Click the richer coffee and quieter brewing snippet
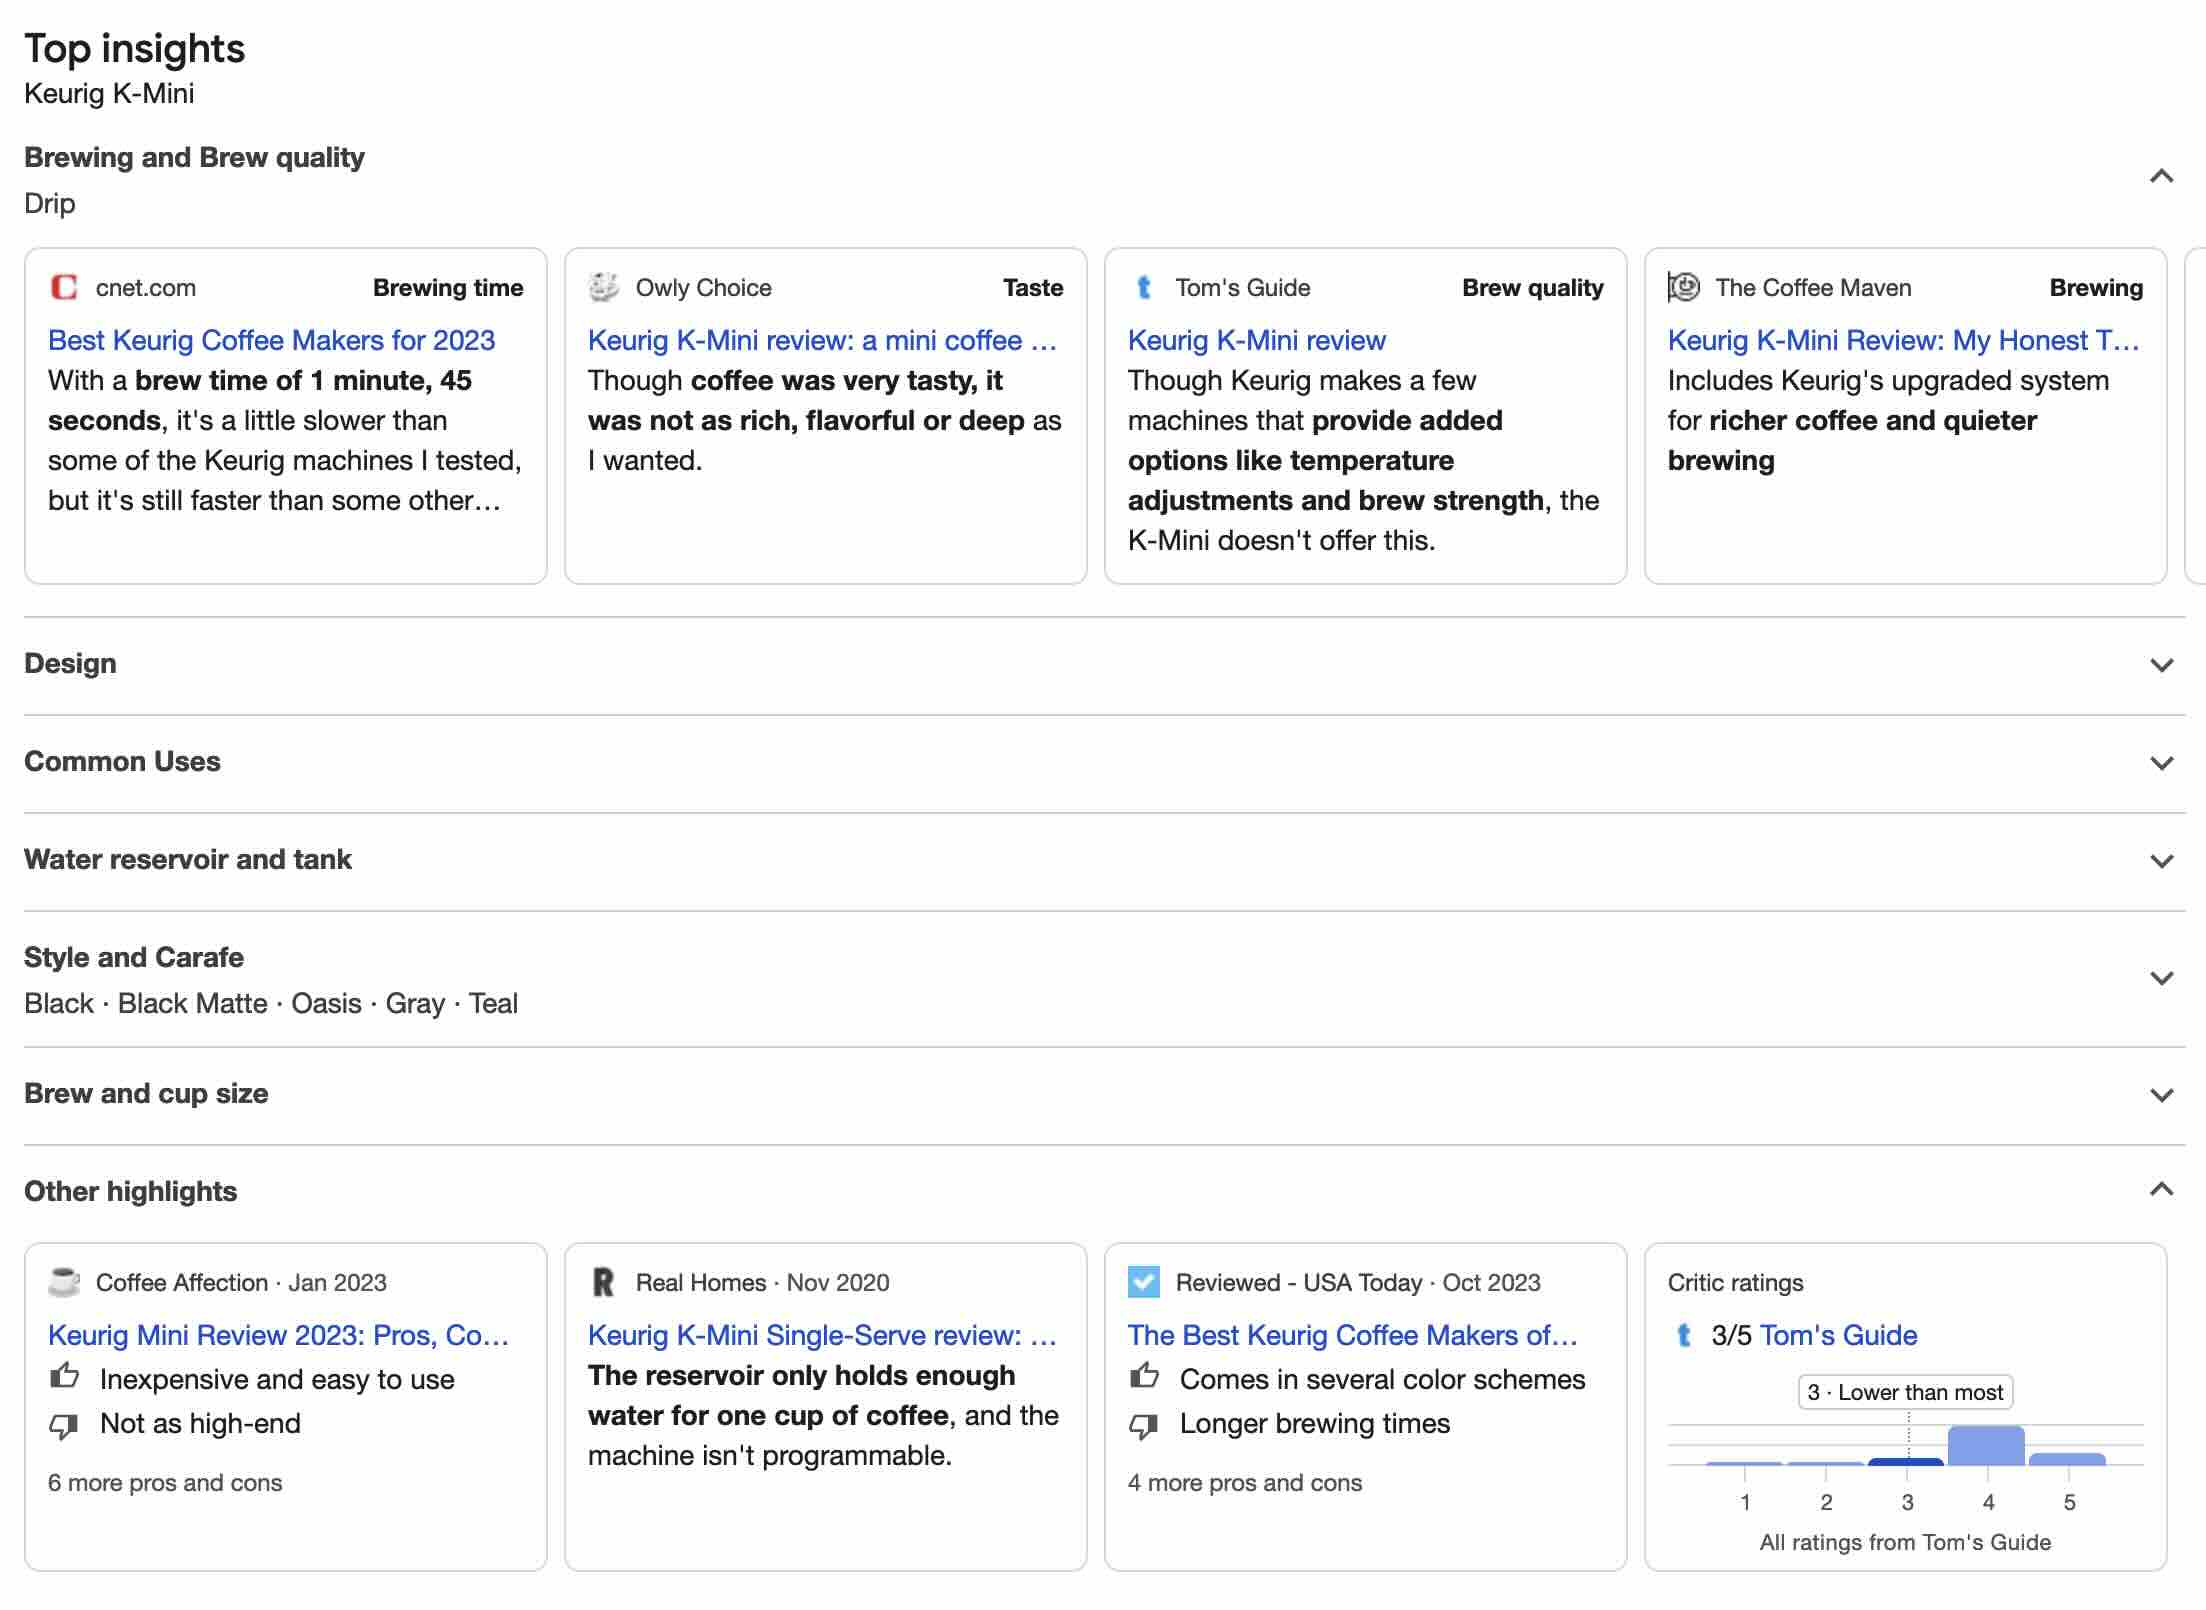The height and width of the screenshot is (1610, 2206). tap(1852, 440)
